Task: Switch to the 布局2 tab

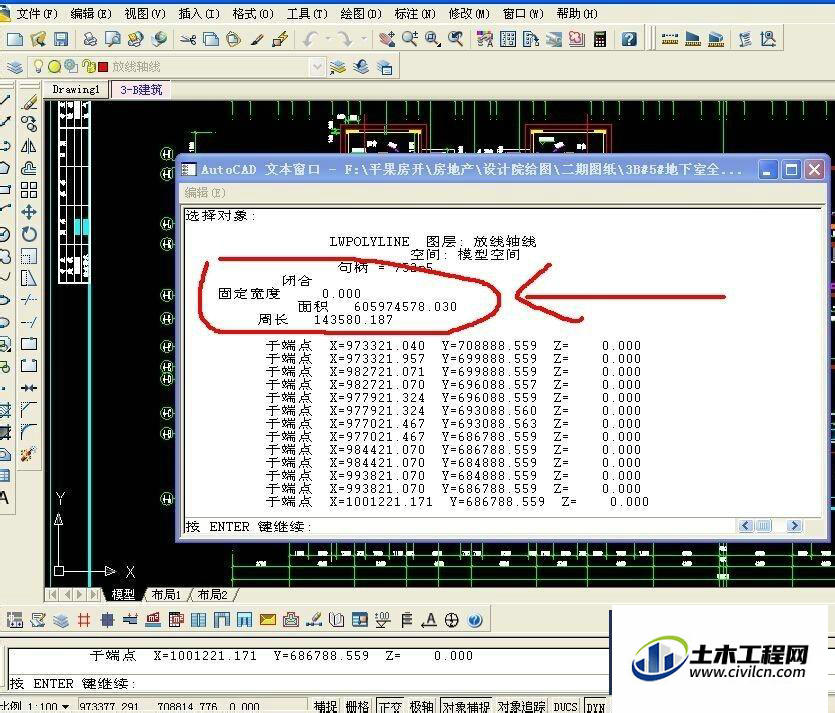Action: point(212,594)
